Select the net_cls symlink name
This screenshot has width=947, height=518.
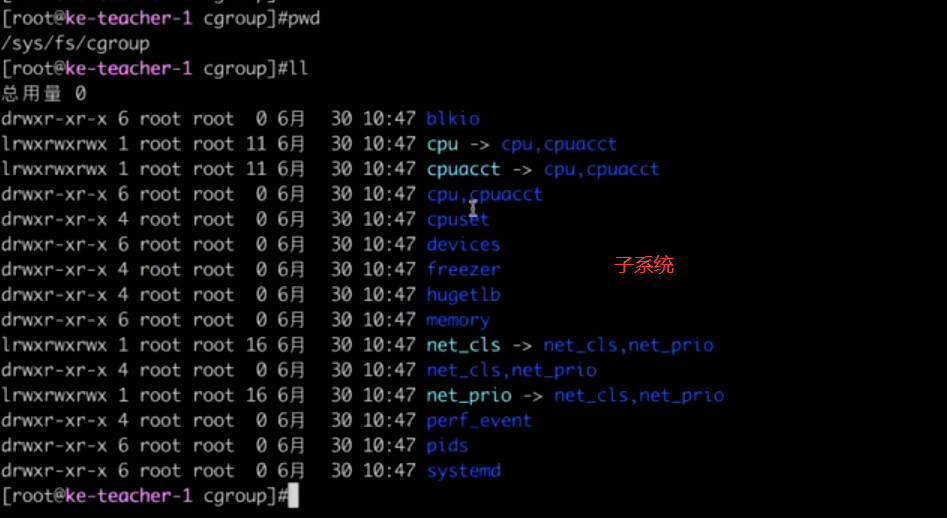(x=463, y=345)
